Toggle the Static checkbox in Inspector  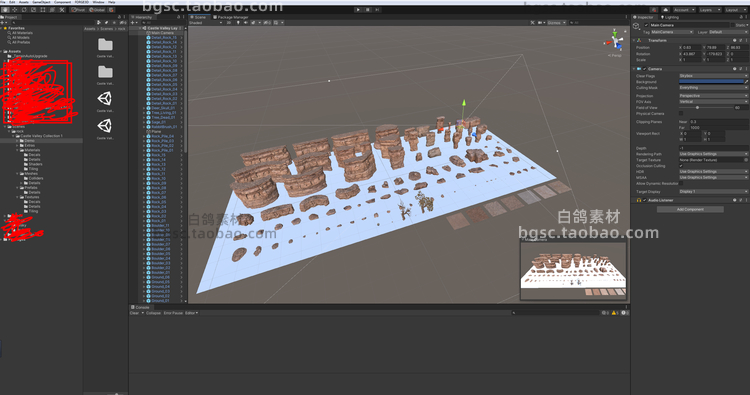point(733,25)
